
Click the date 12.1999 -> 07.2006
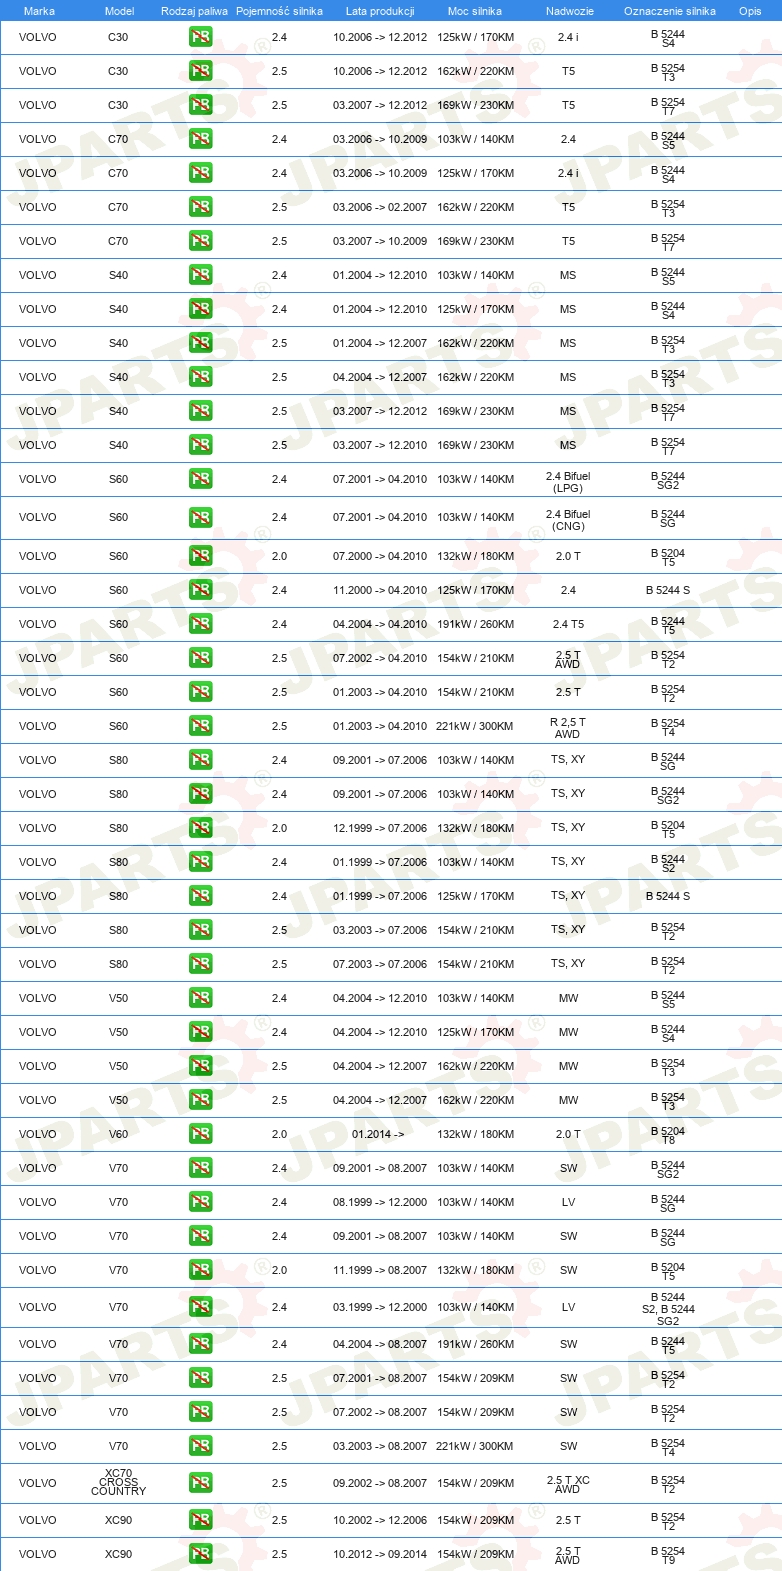coord(380,828)
